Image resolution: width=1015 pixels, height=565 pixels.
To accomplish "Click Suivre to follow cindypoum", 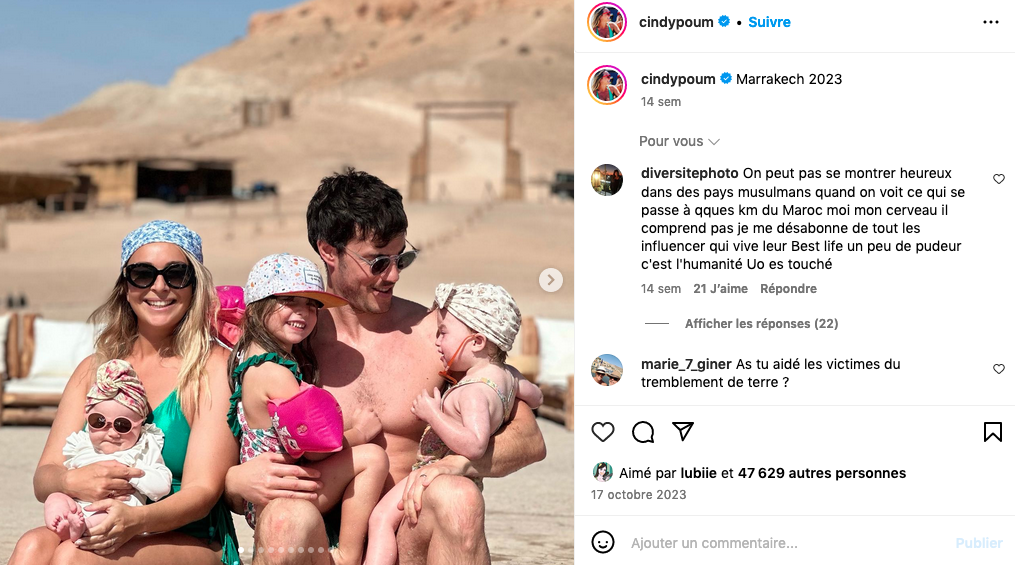I will [769, 22].
